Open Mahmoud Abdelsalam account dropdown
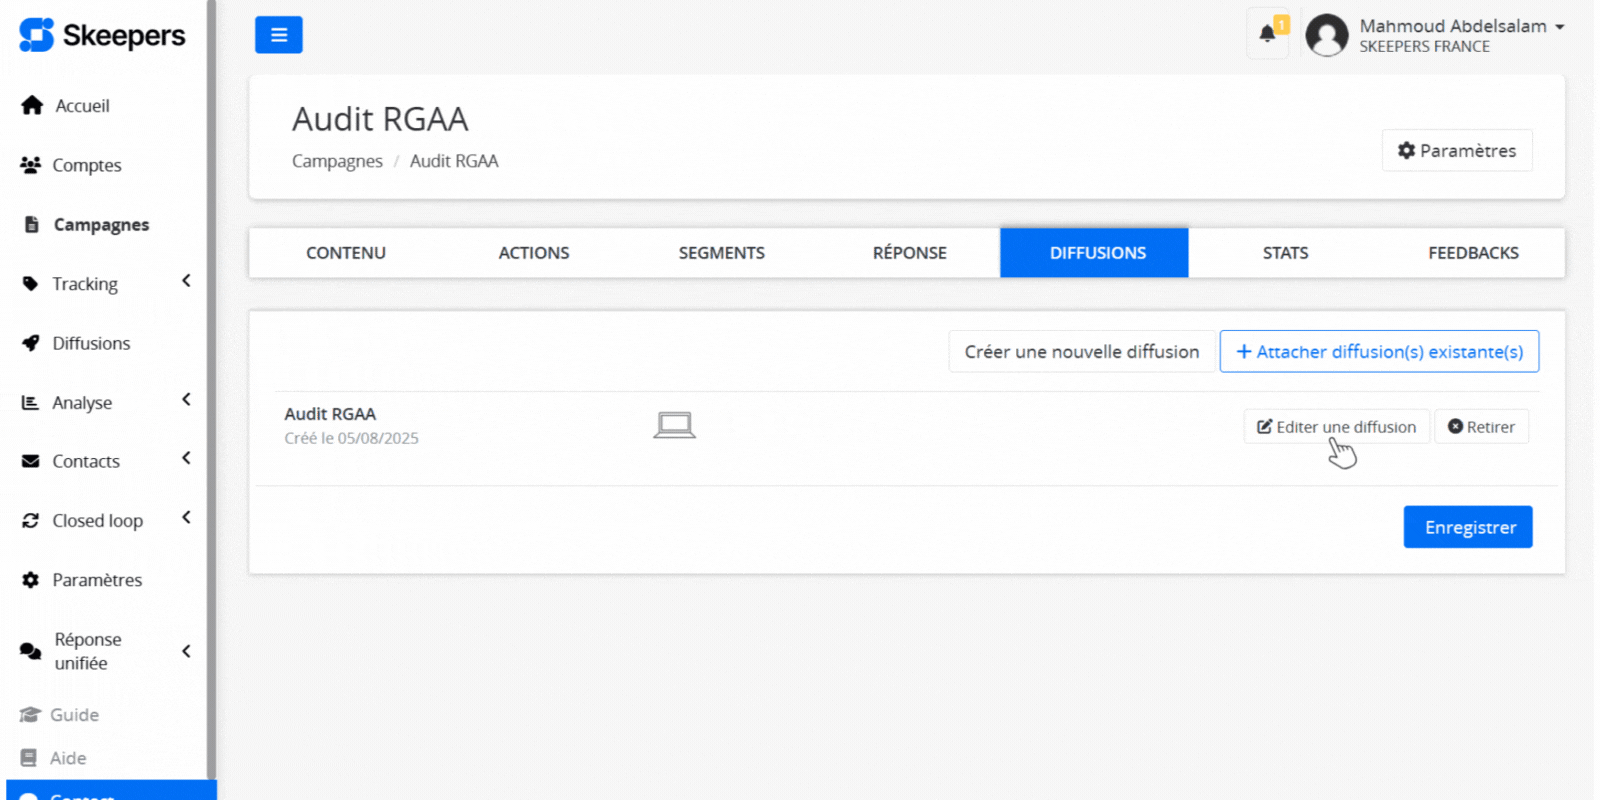Viewport: 1600px width, 800px height. tap(1461, 27)
